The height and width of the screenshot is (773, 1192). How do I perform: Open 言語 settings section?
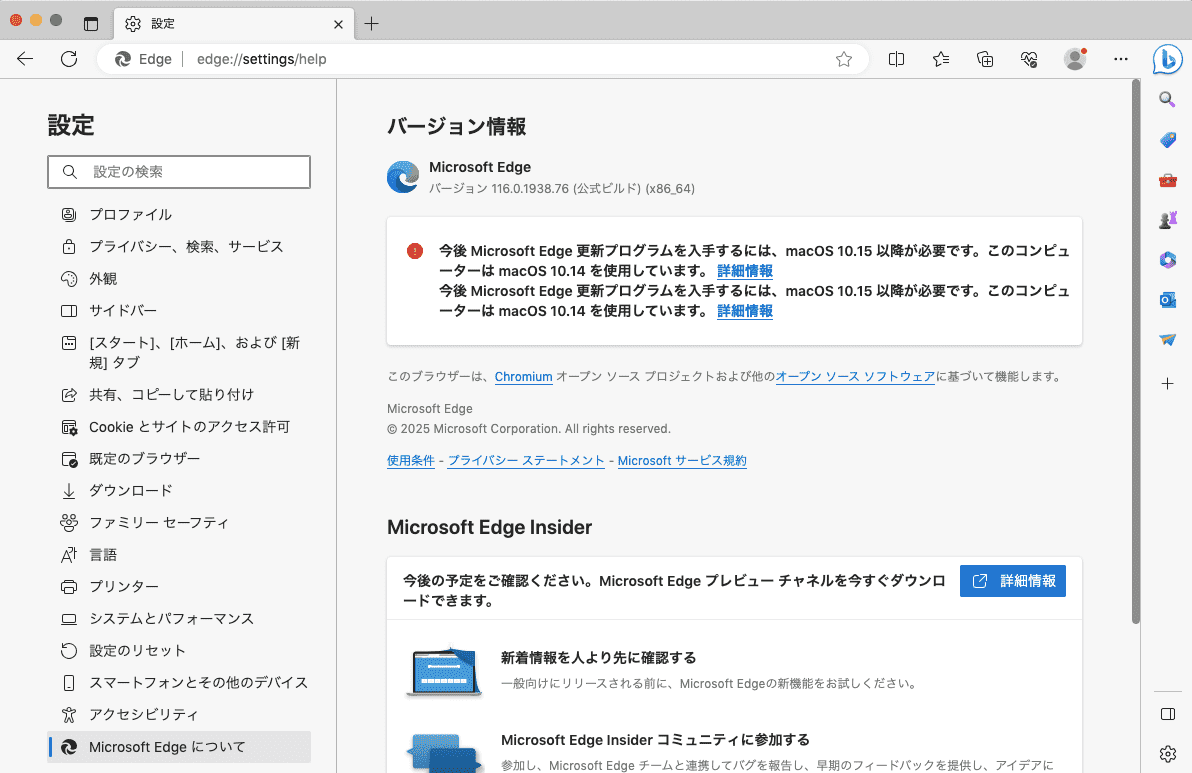pyautogui.click(x=179, y=554)
